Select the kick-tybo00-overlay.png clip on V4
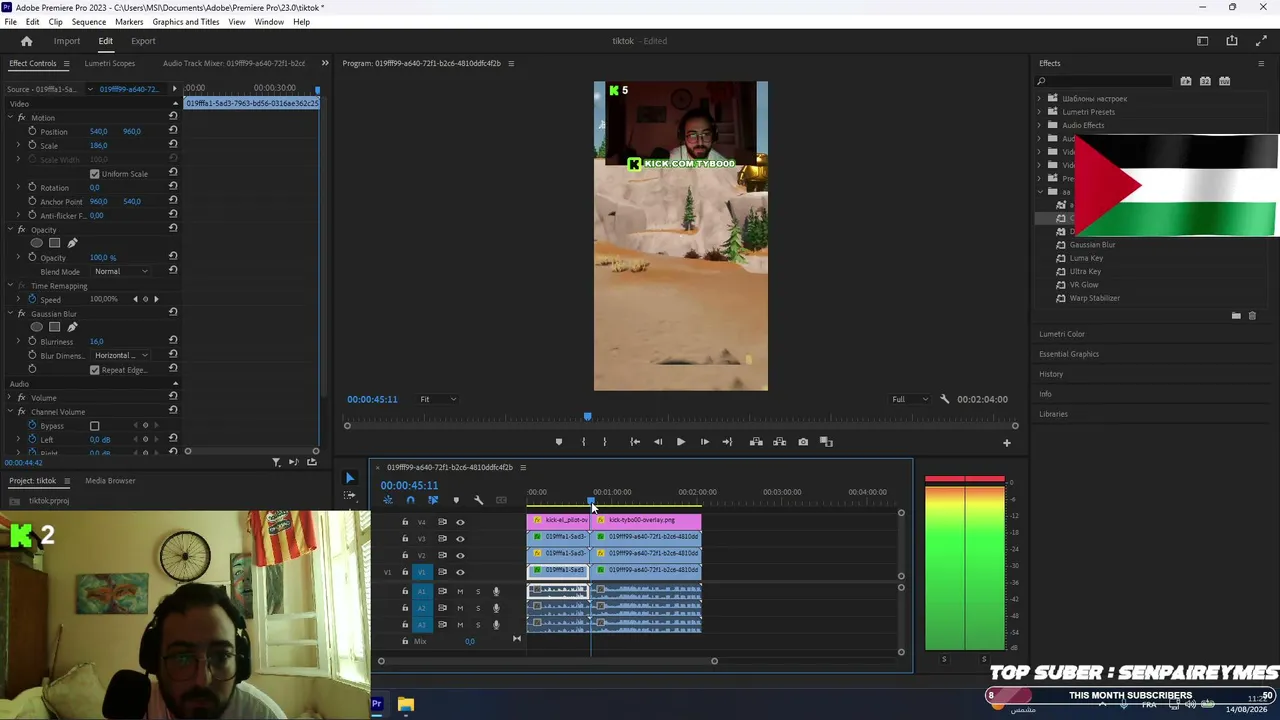This screenshot has height=720, width=1280. [646, 521]
